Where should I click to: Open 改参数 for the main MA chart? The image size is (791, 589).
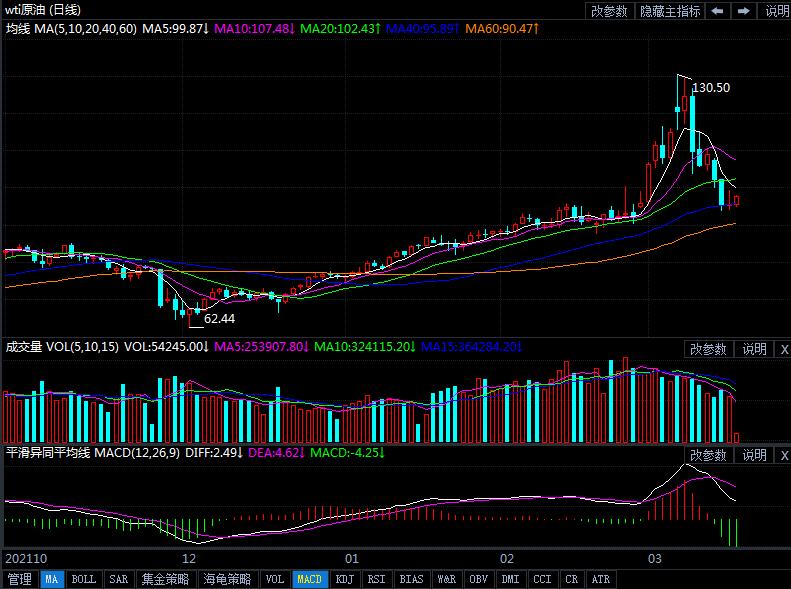point(609,11)
